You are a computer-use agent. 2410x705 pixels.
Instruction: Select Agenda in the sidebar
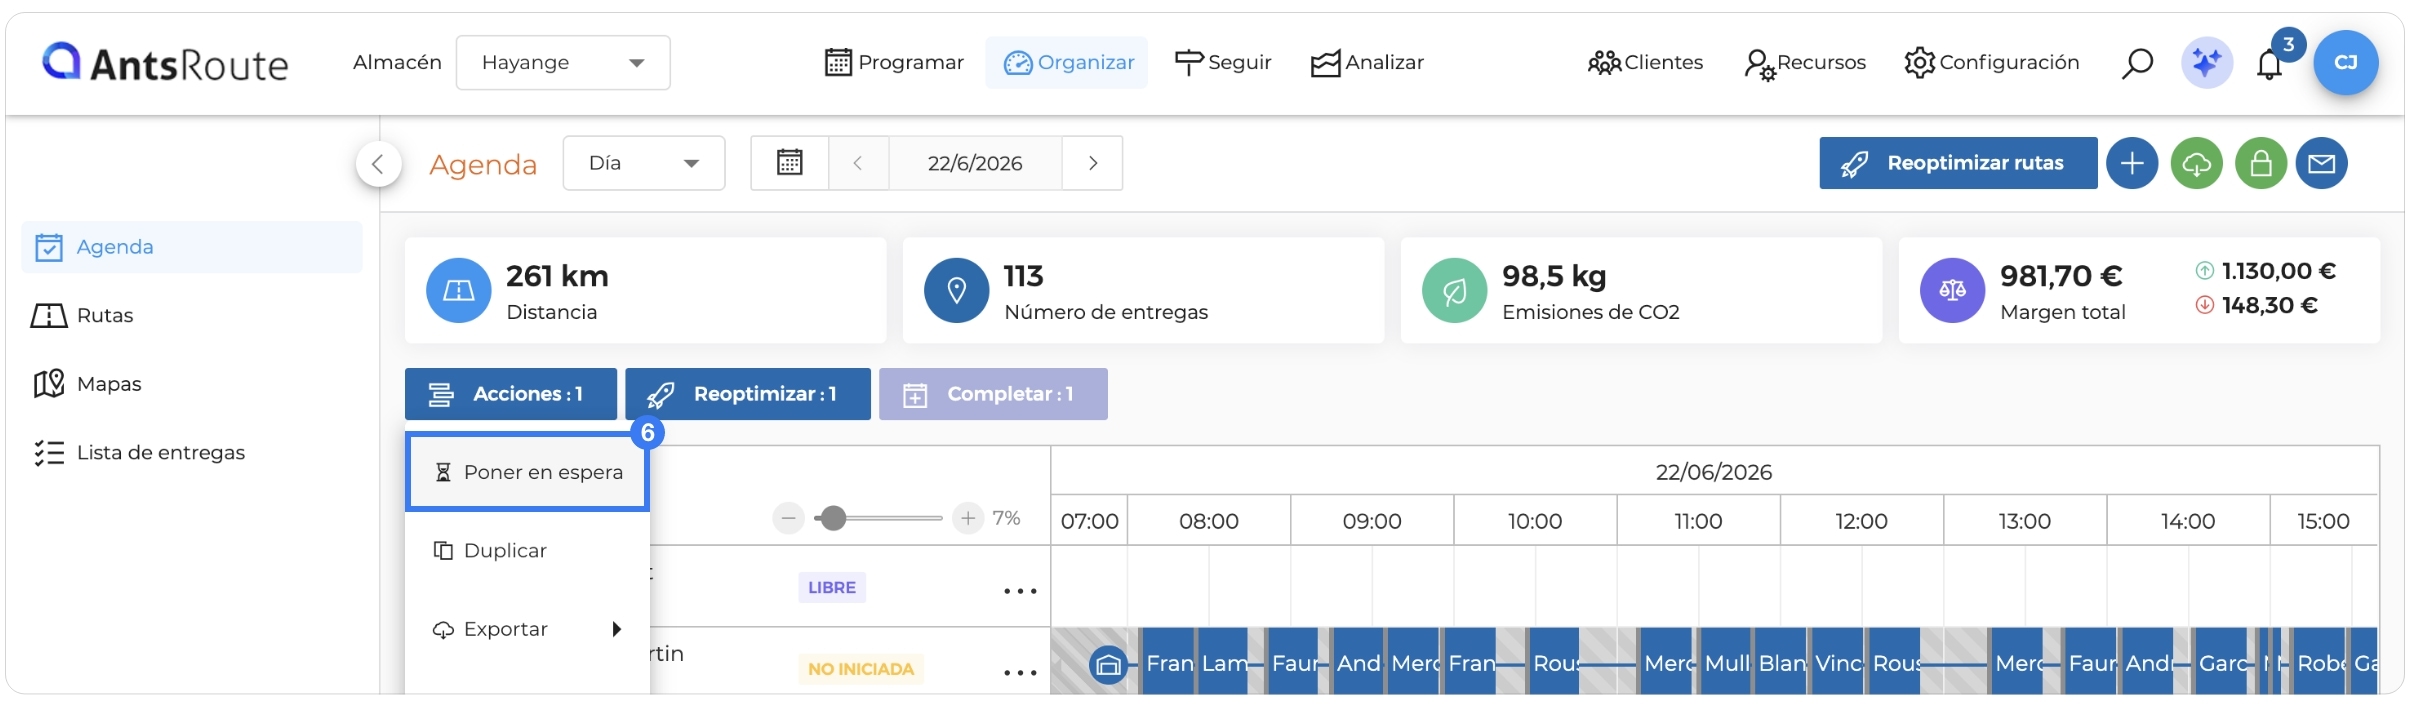tap(192, 247)
